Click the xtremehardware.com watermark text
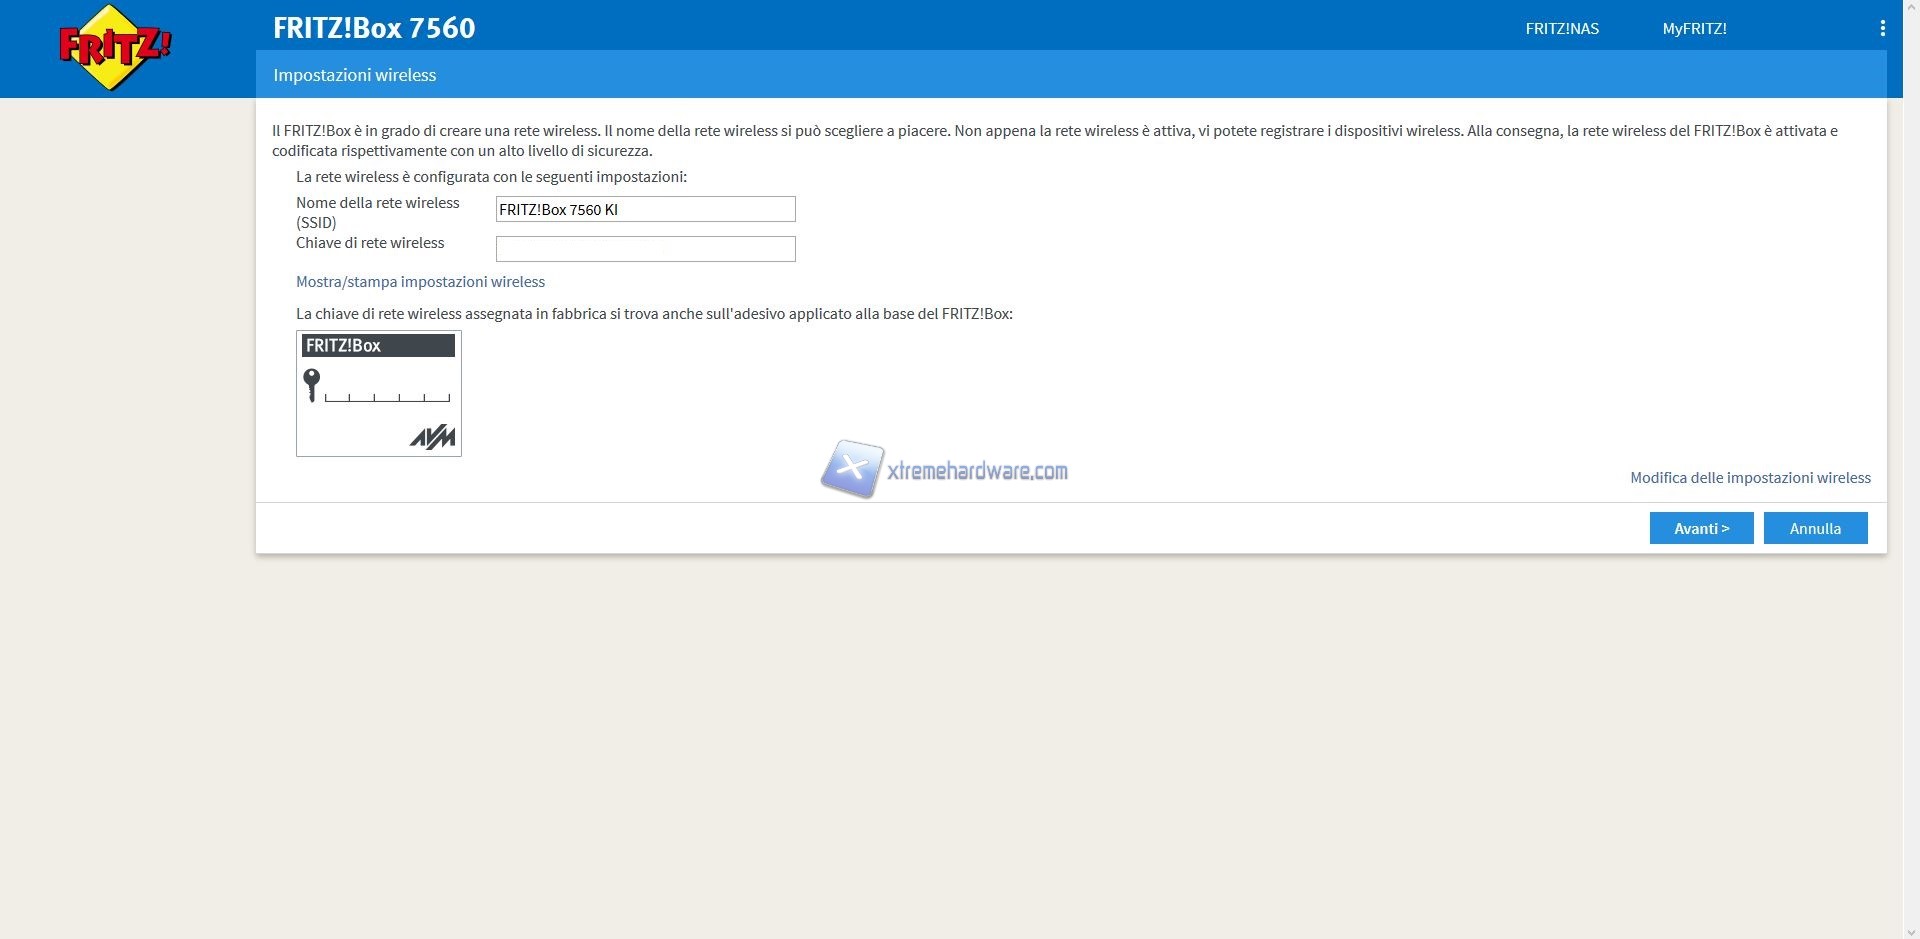1920x939 pixels. coord(977,471)
